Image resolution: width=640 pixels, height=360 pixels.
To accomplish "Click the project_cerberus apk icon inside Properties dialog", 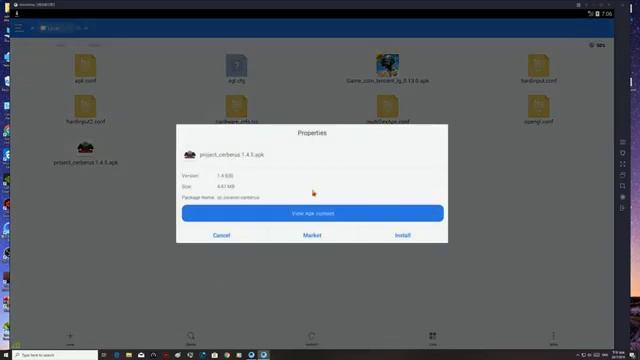I will (190, 155).
